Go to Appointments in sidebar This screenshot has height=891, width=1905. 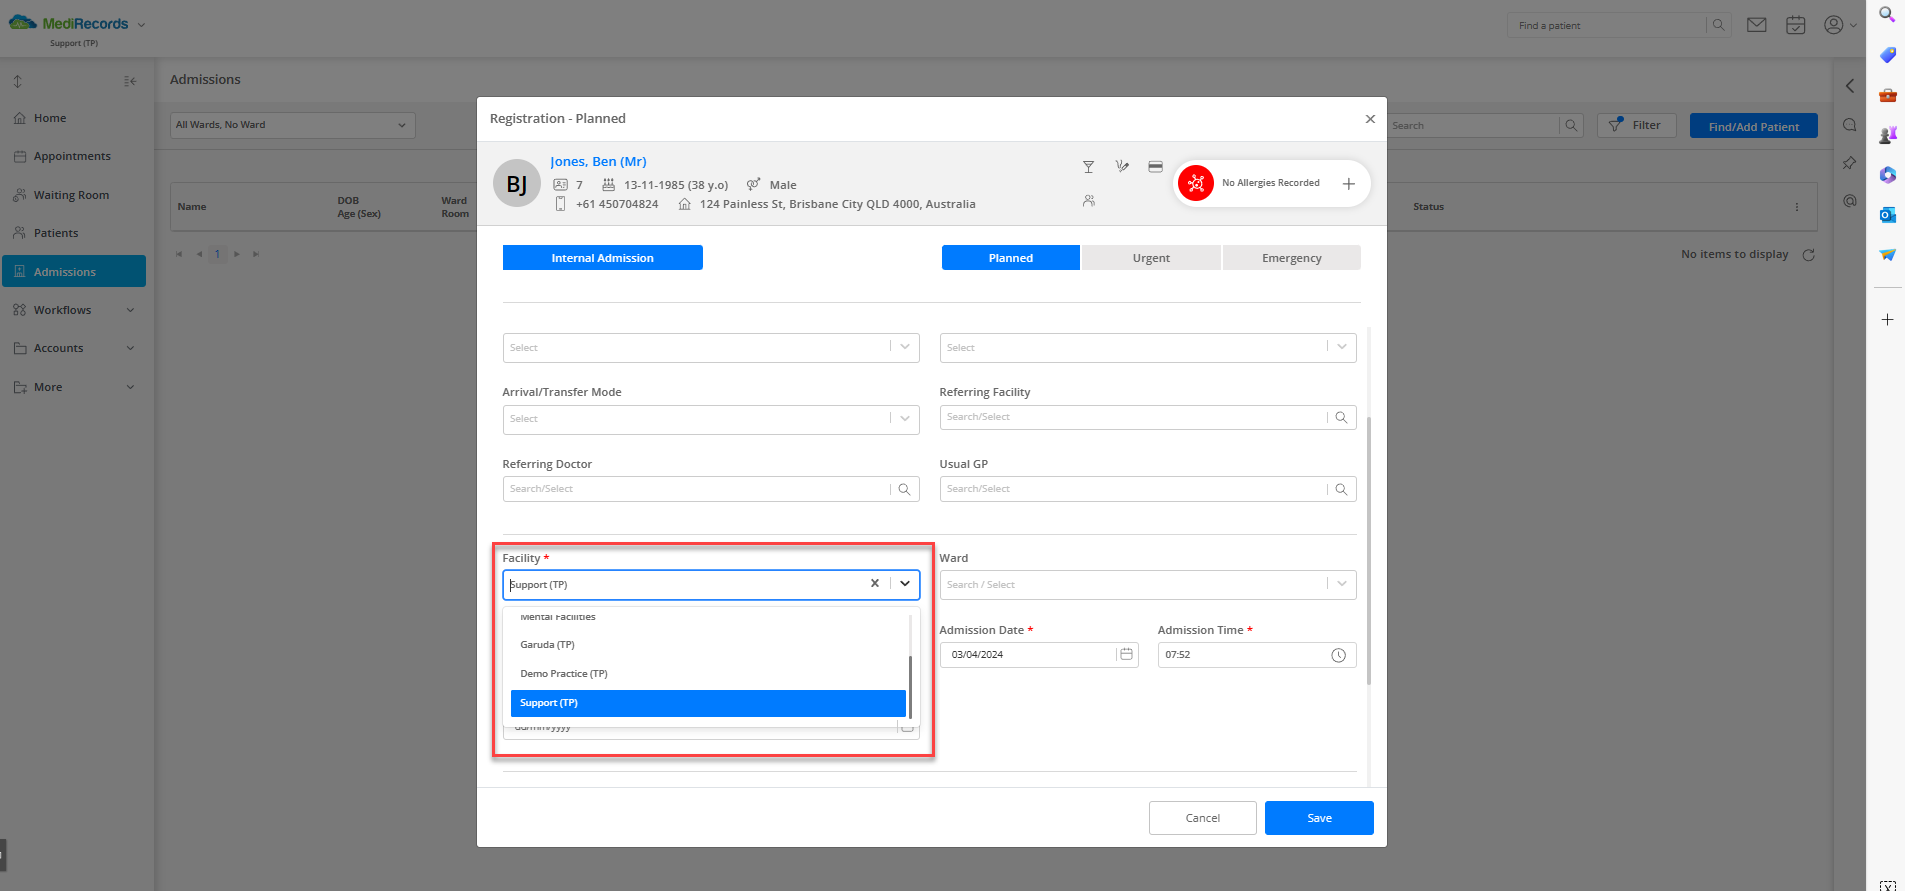74,156
